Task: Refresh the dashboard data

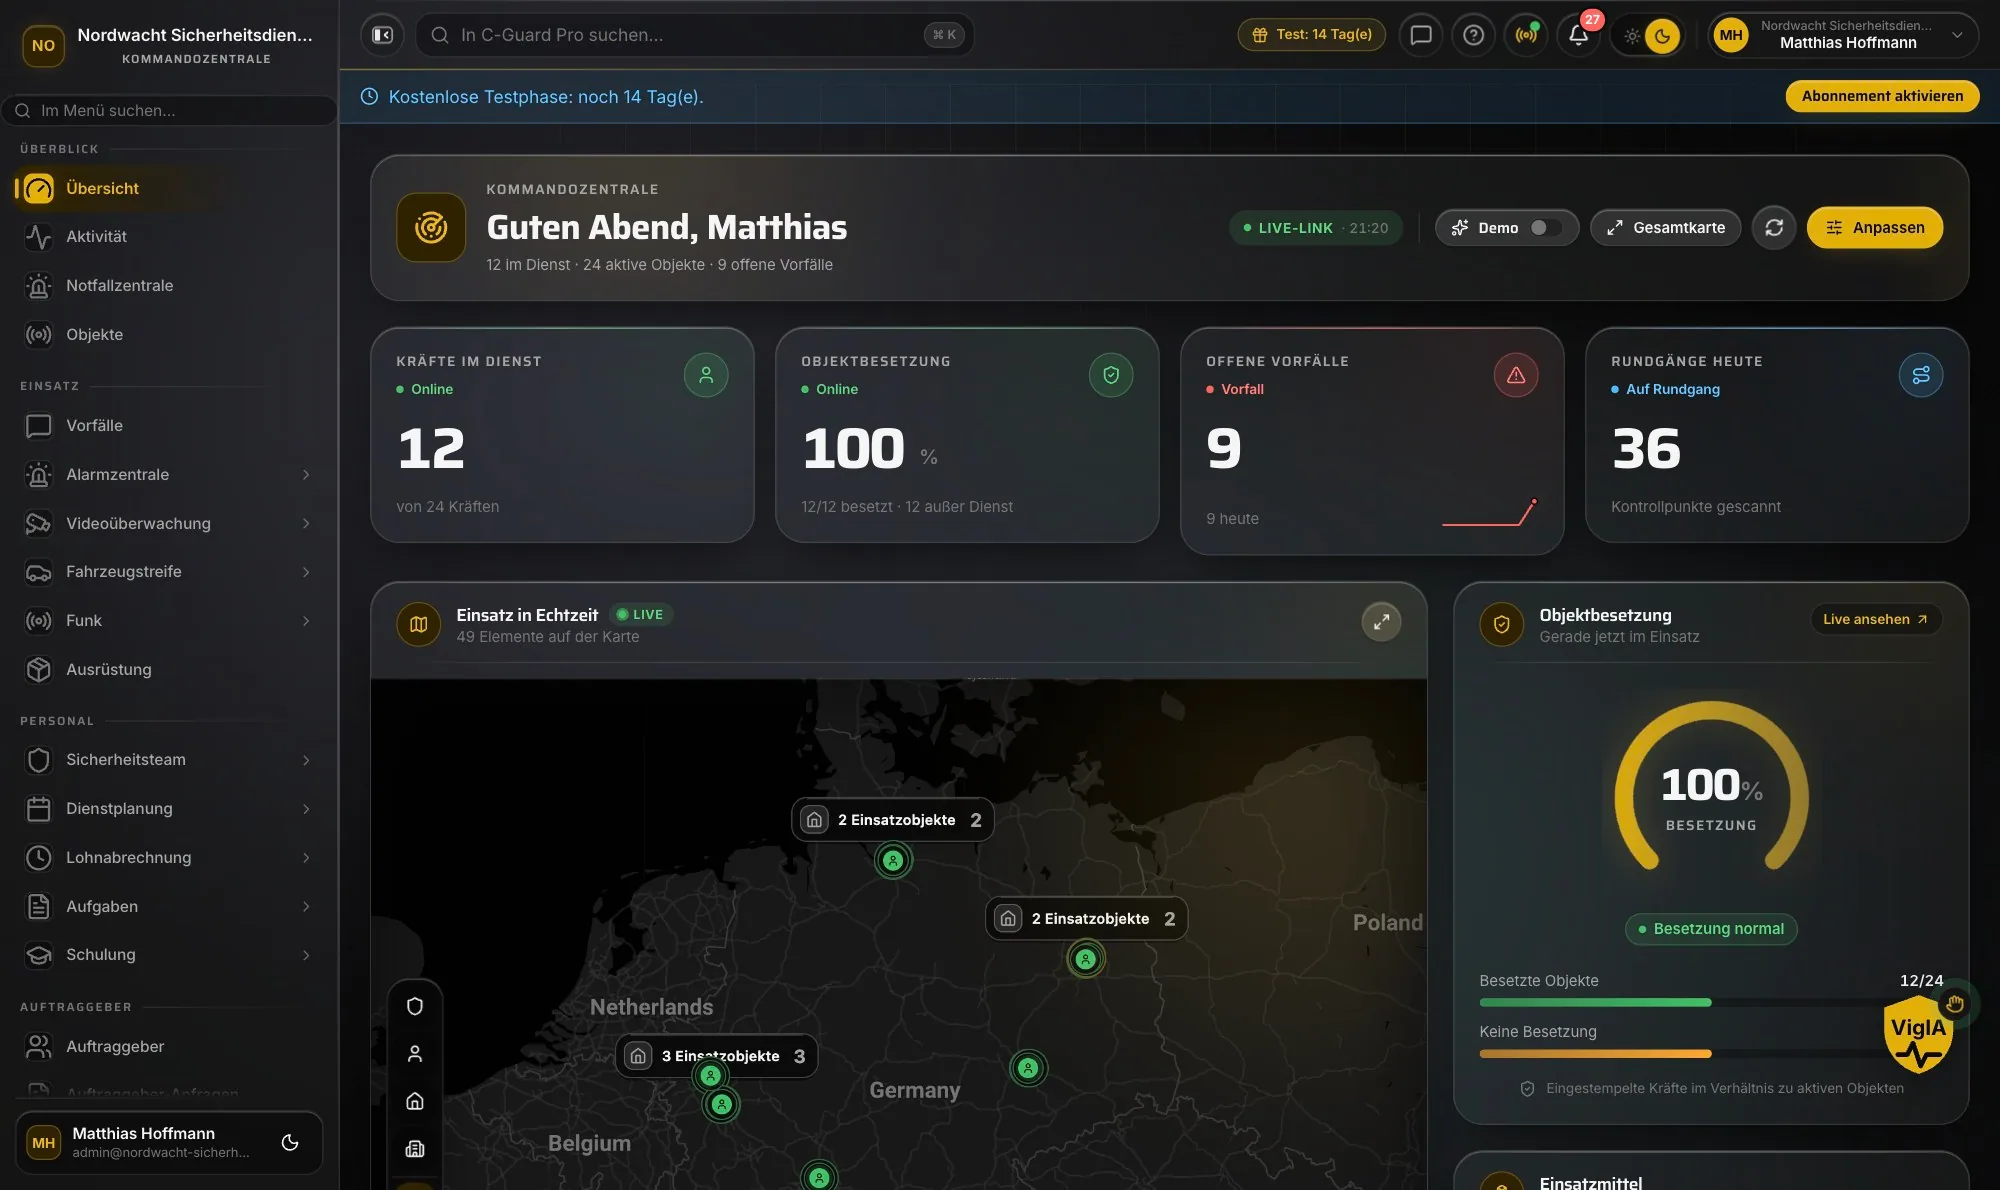Action: [1774, 228]
